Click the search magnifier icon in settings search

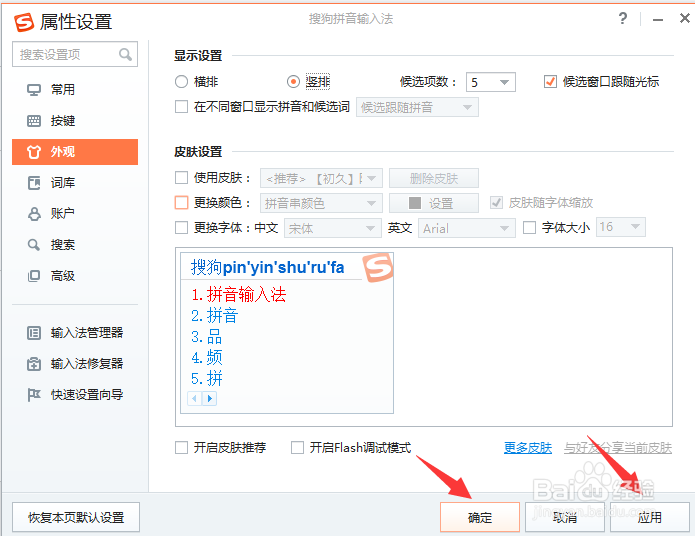(125, 55)
